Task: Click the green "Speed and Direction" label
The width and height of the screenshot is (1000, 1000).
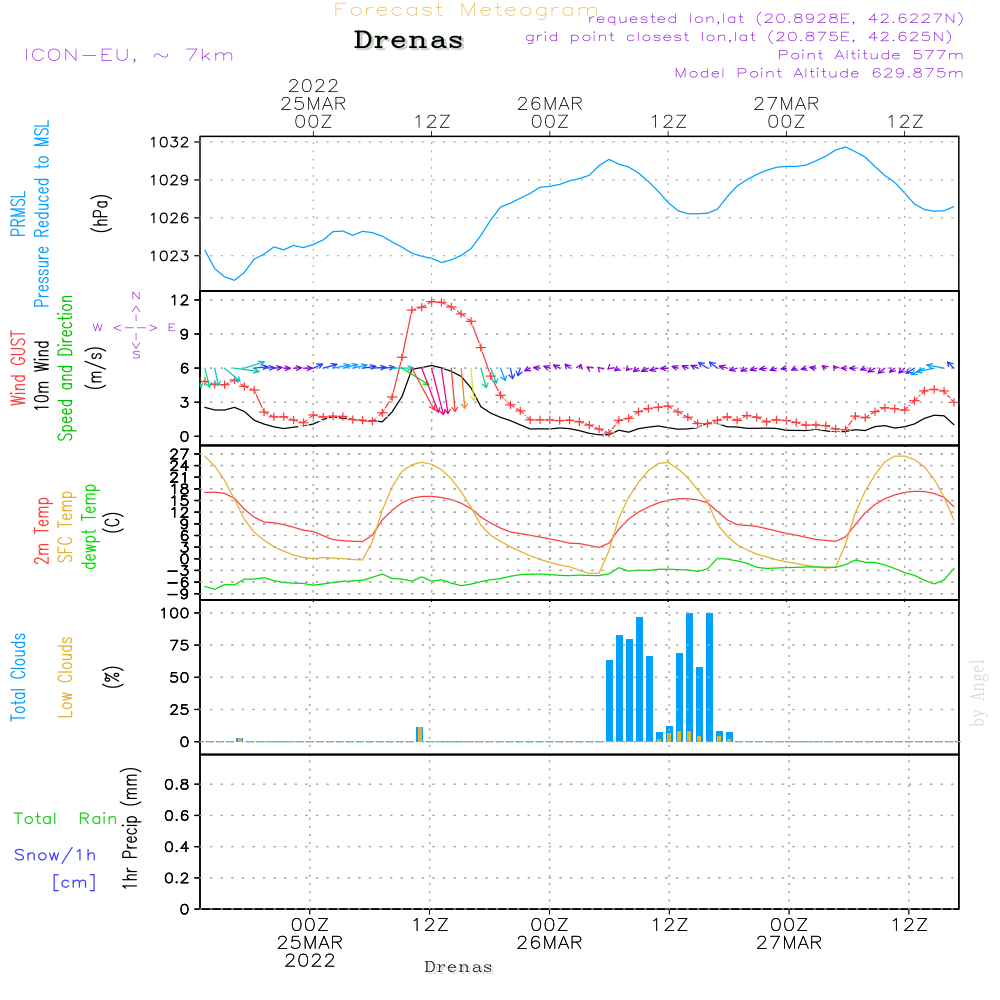Action: coord(65,368)
